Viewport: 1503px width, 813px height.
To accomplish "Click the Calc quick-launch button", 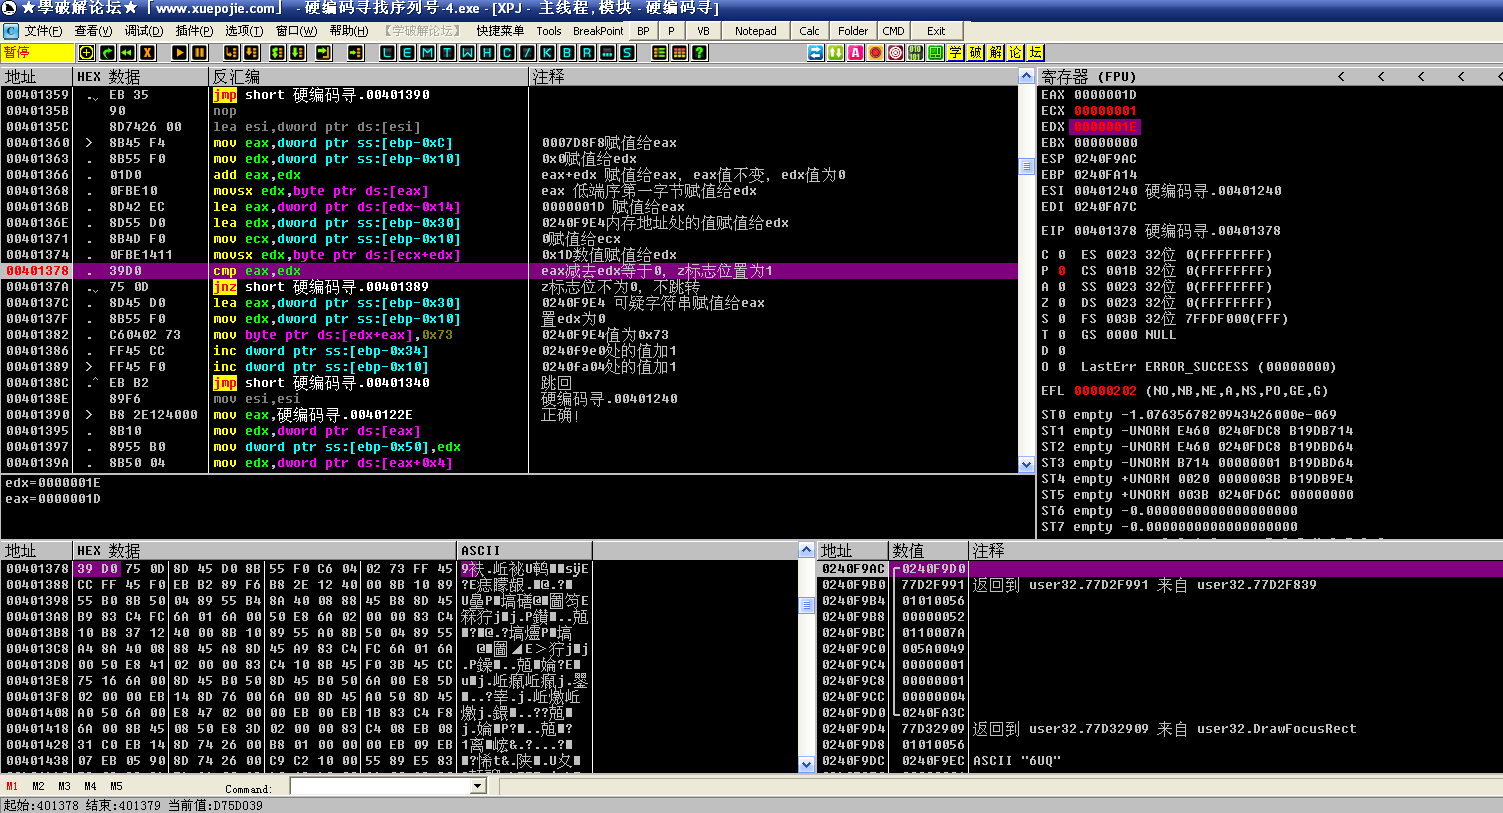I will (810, 31).
